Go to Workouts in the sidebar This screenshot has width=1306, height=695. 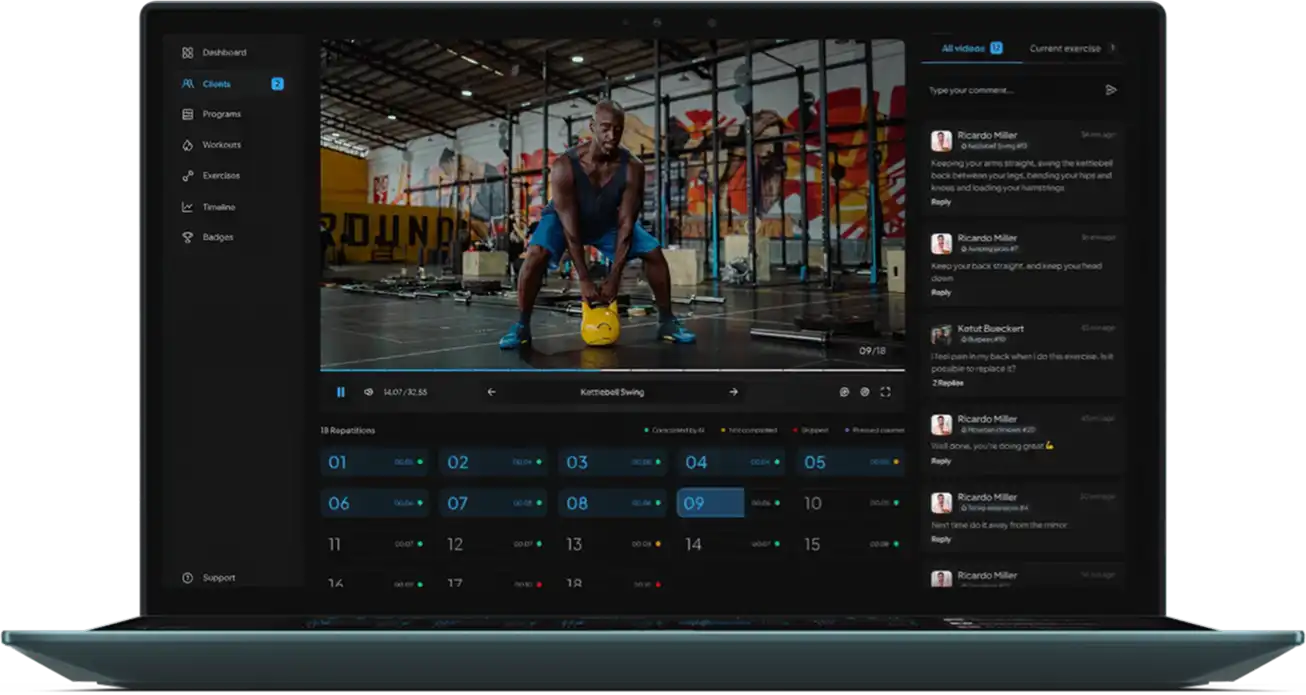pyautogui.click(x=220, y=146)
